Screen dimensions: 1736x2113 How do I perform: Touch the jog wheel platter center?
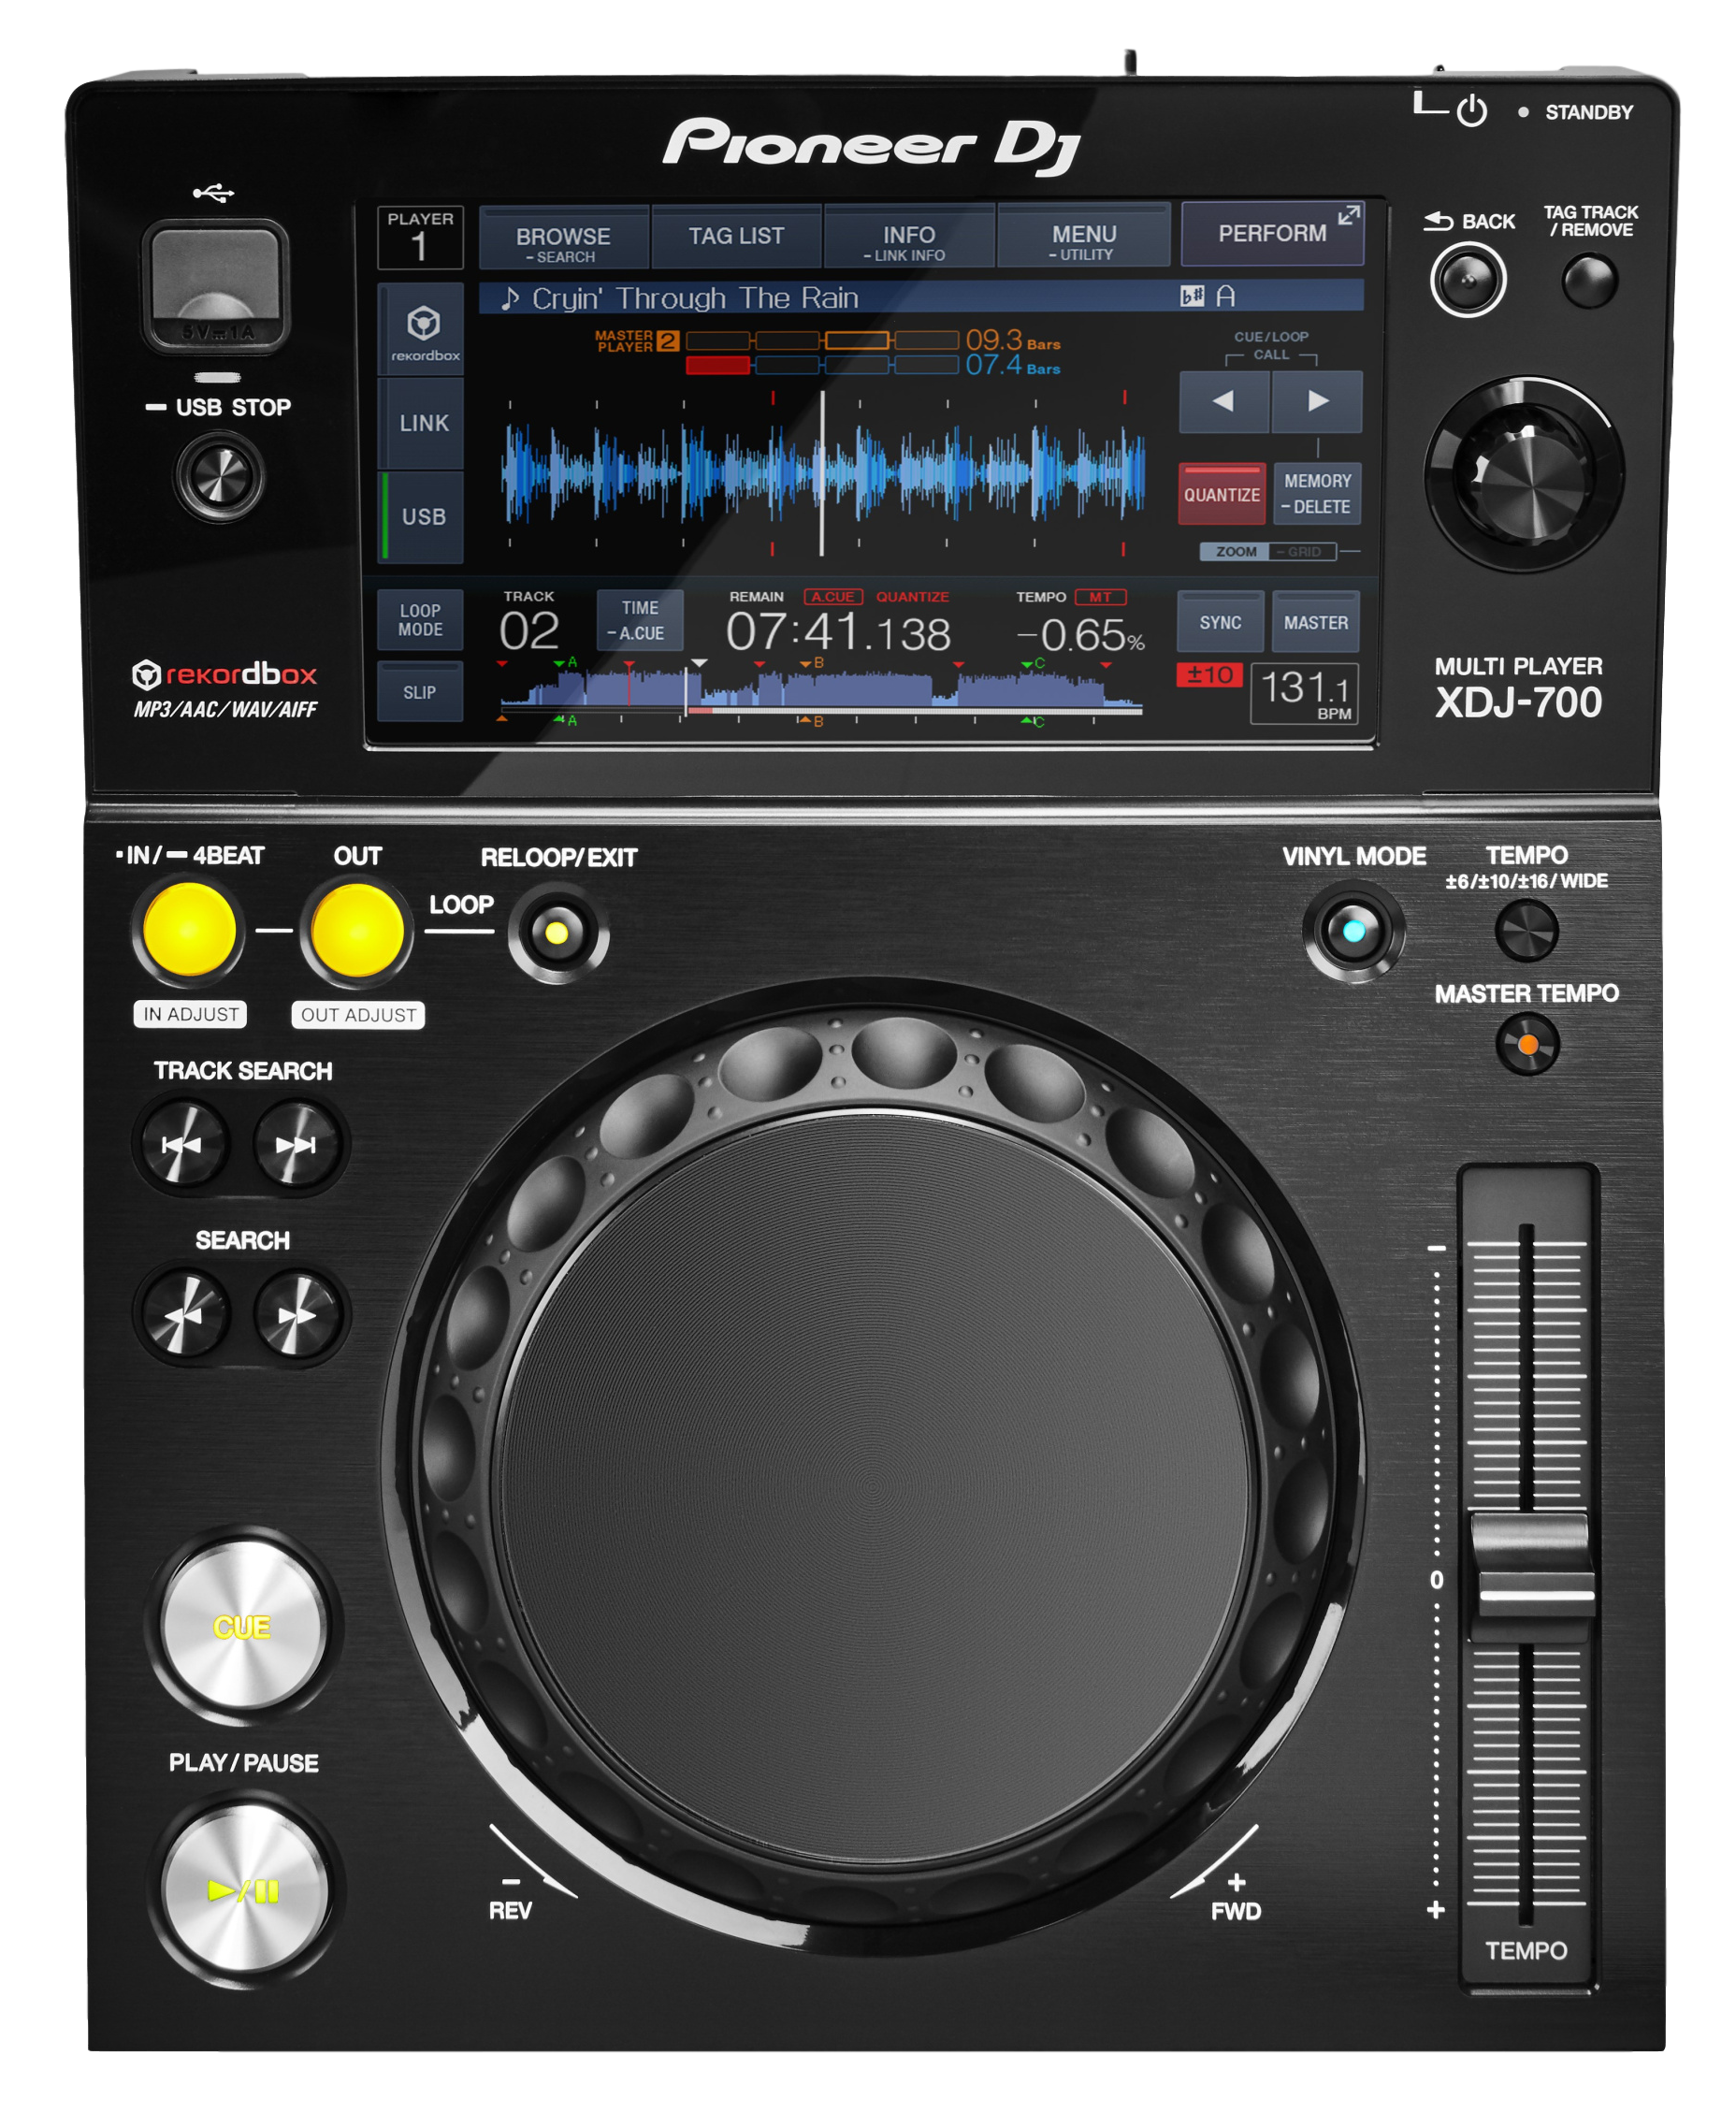[872, 1487]
